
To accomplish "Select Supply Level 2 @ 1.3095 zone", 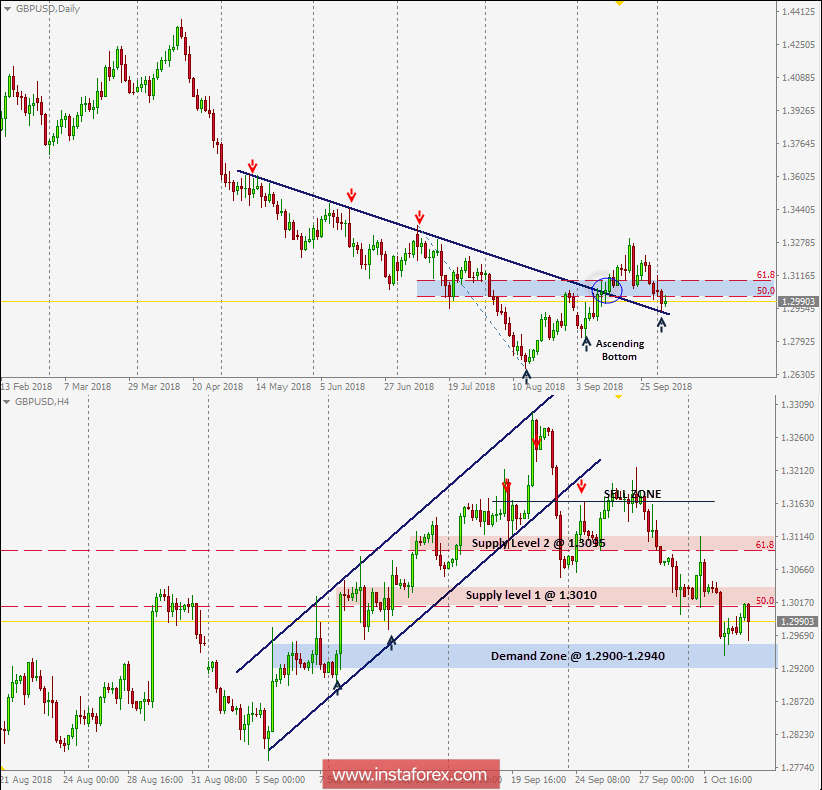I will coord(591,543).
